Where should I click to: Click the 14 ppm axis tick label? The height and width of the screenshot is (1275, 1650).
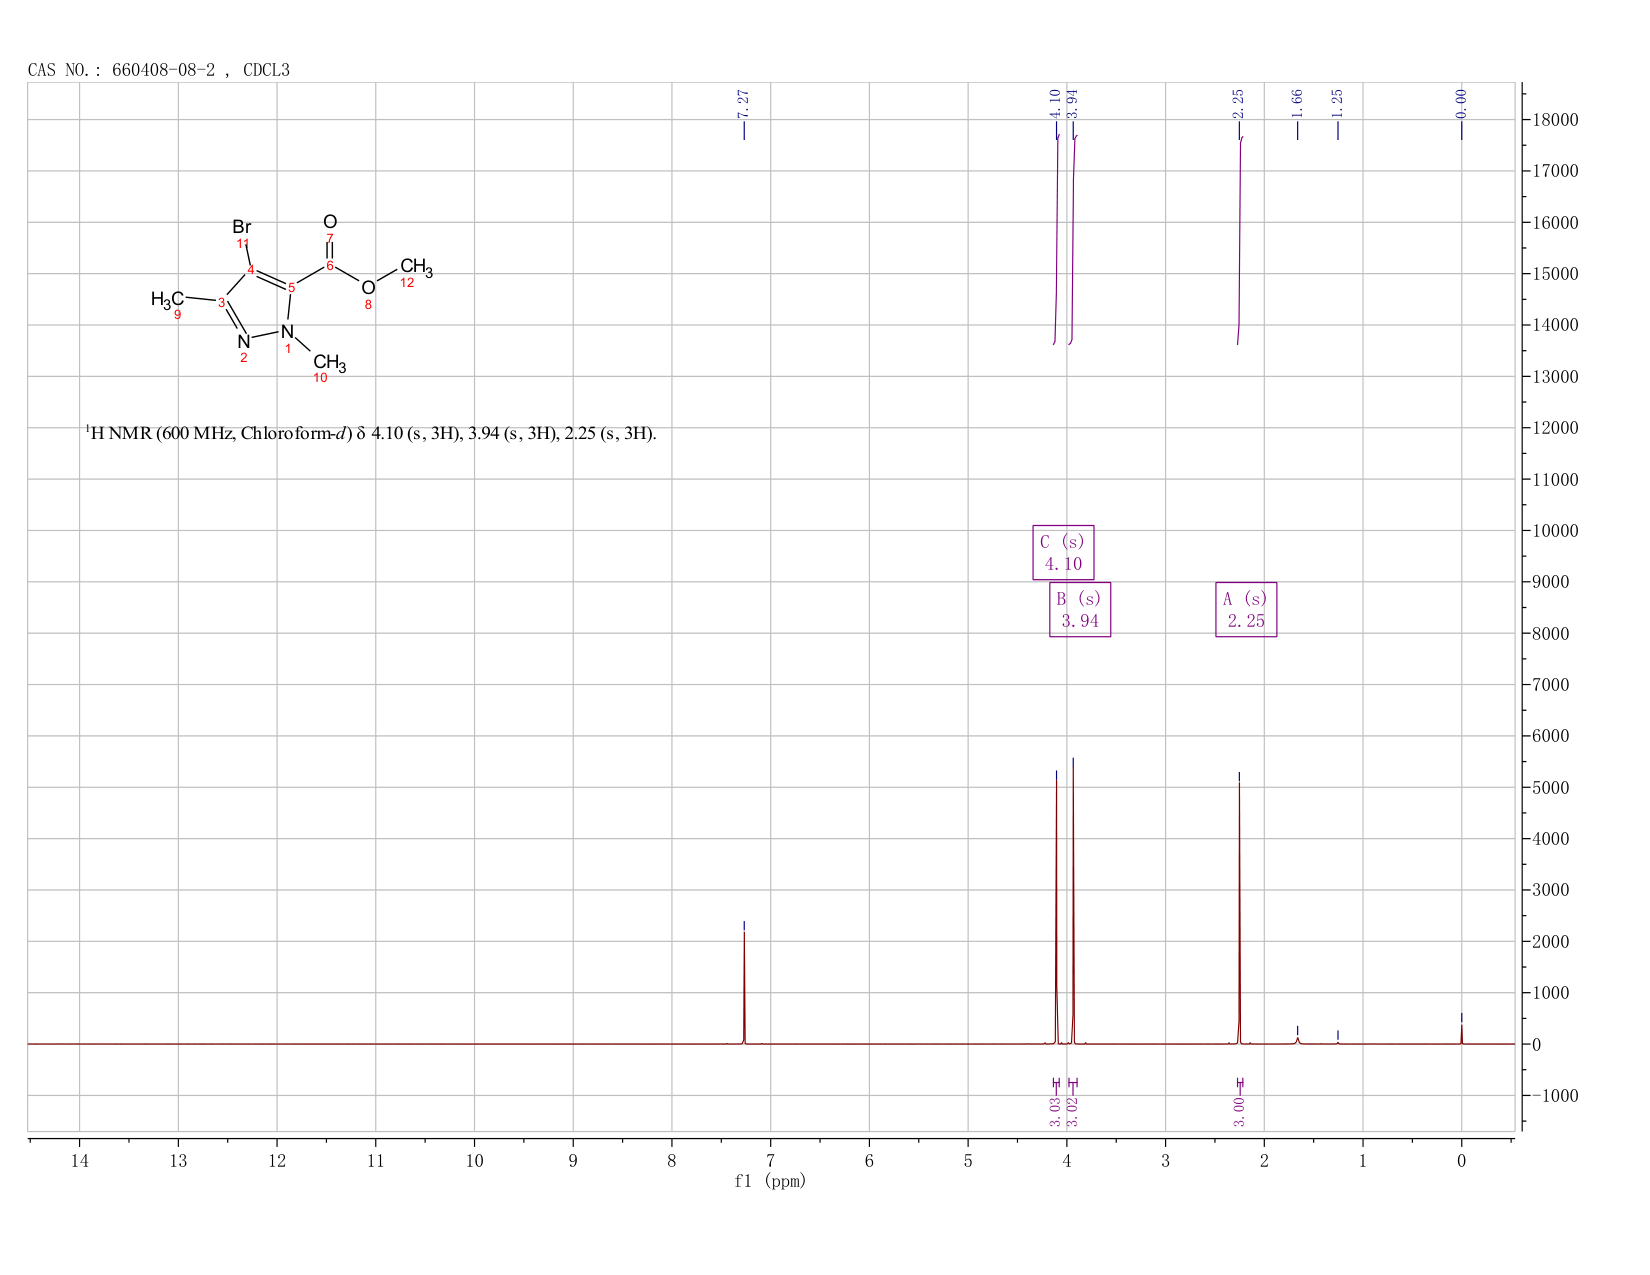point(80,1161)
